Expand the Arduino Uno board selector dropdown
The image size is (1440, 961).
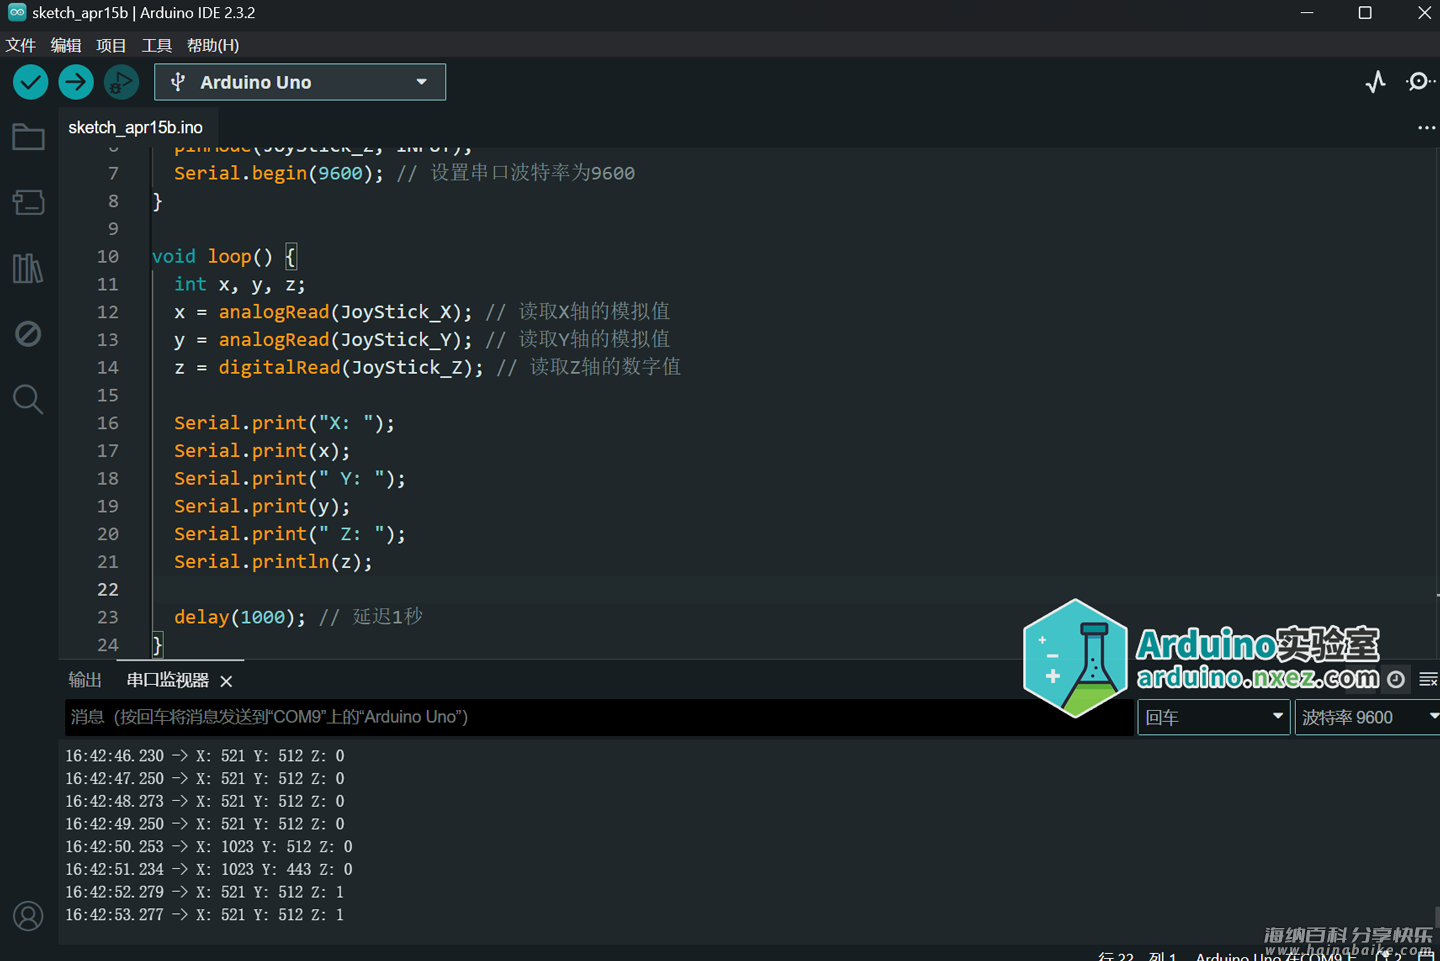(300, 82)
